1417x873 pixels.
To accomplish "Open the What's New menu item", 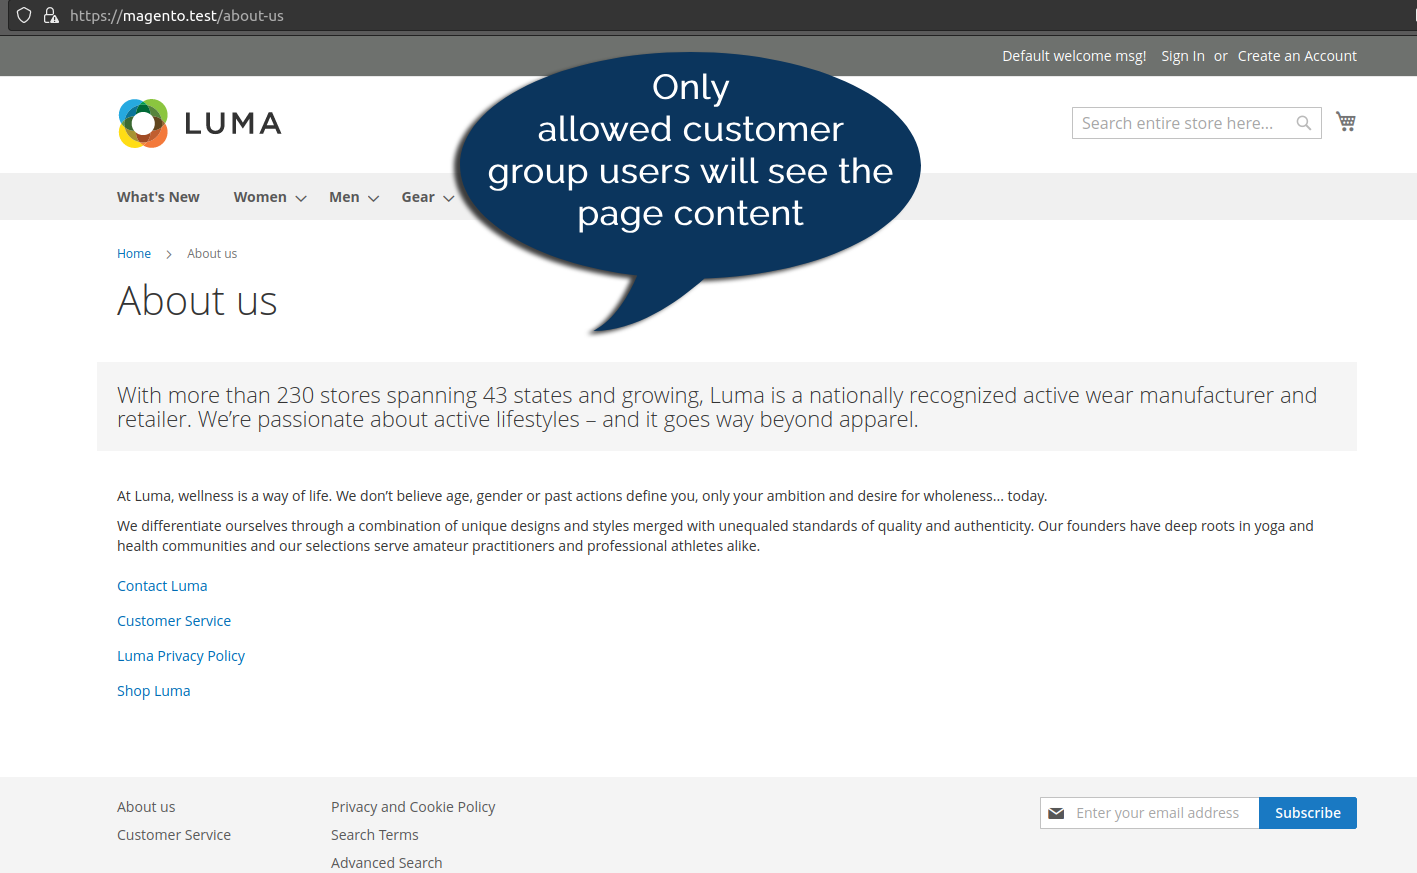I will click(x=158, y=197).
